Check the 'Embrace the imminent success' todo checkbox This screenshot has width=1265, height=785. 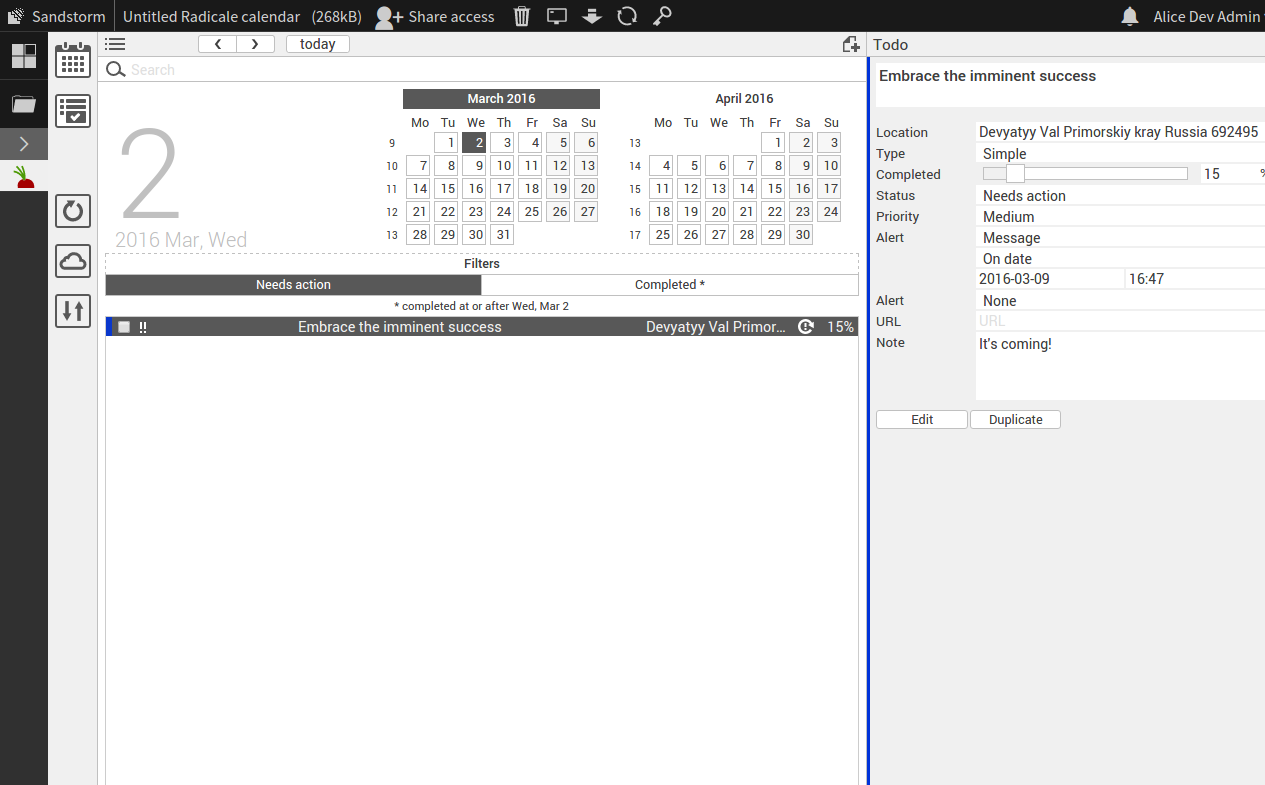pos(124,327)
